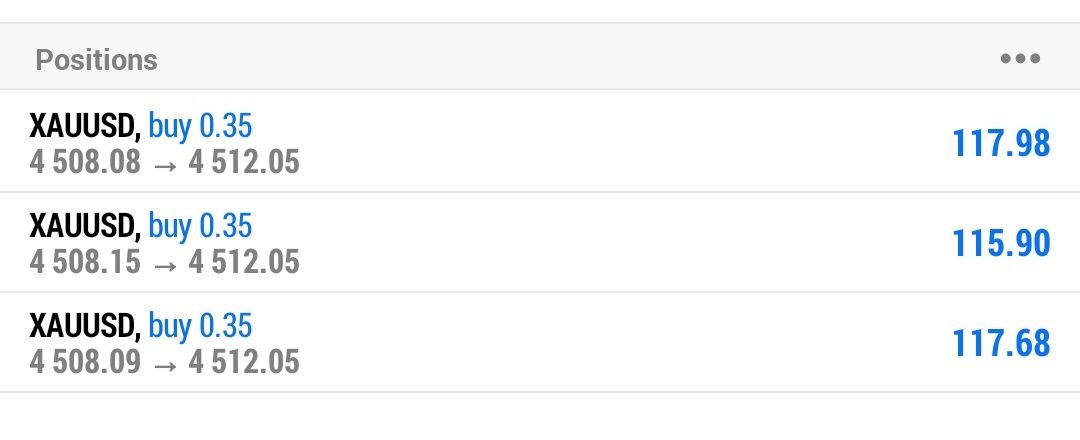The width and height of the screenshot is (1080, 440).
Task: Click the open price 4 508.15
Action: coord(85,262)
